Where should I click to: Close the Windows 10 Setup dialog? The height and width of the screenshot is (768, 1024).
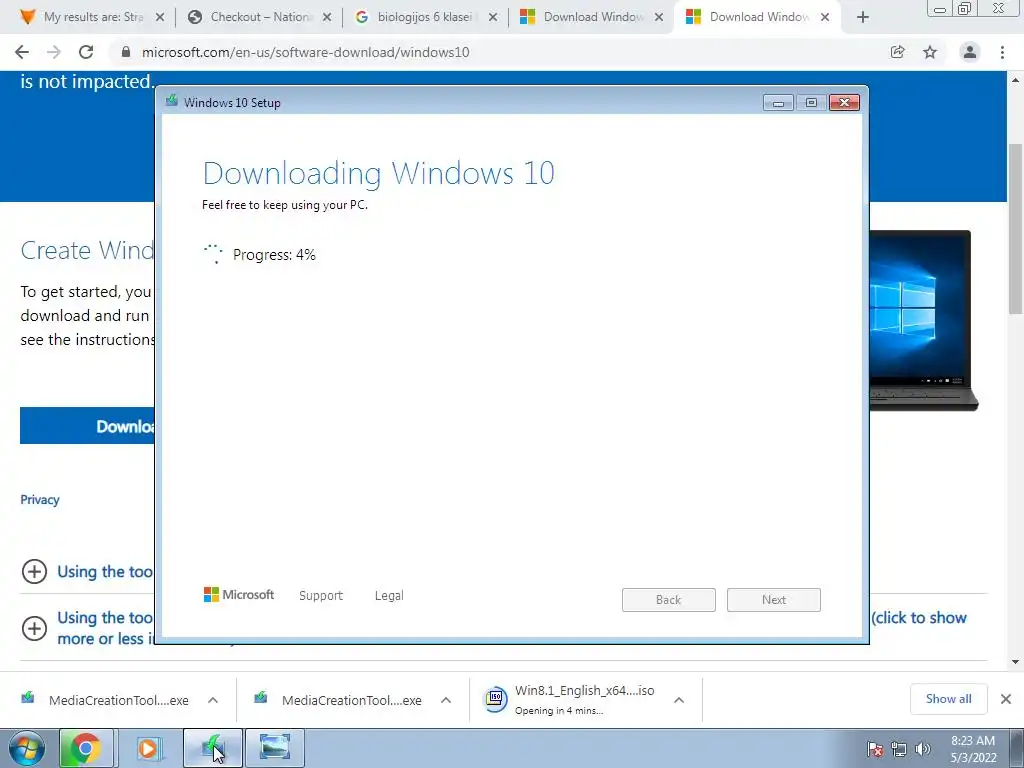pos(844,103)
